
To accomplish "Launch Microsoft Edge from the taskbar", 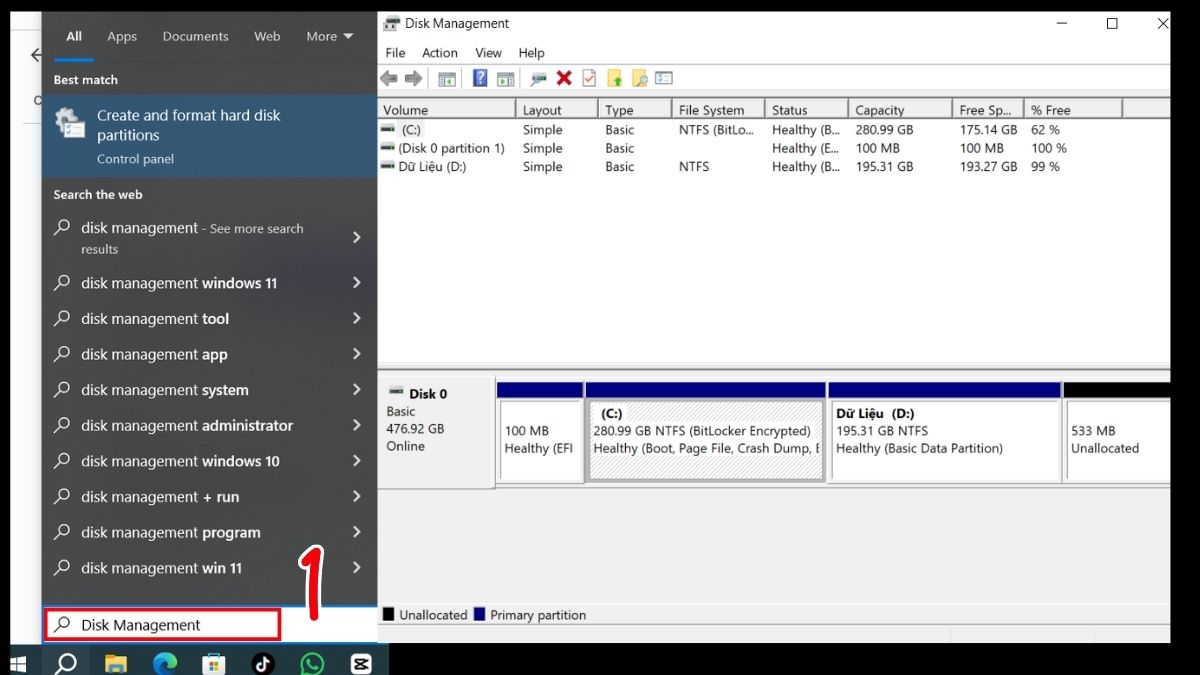I will [x=164, y=663].
